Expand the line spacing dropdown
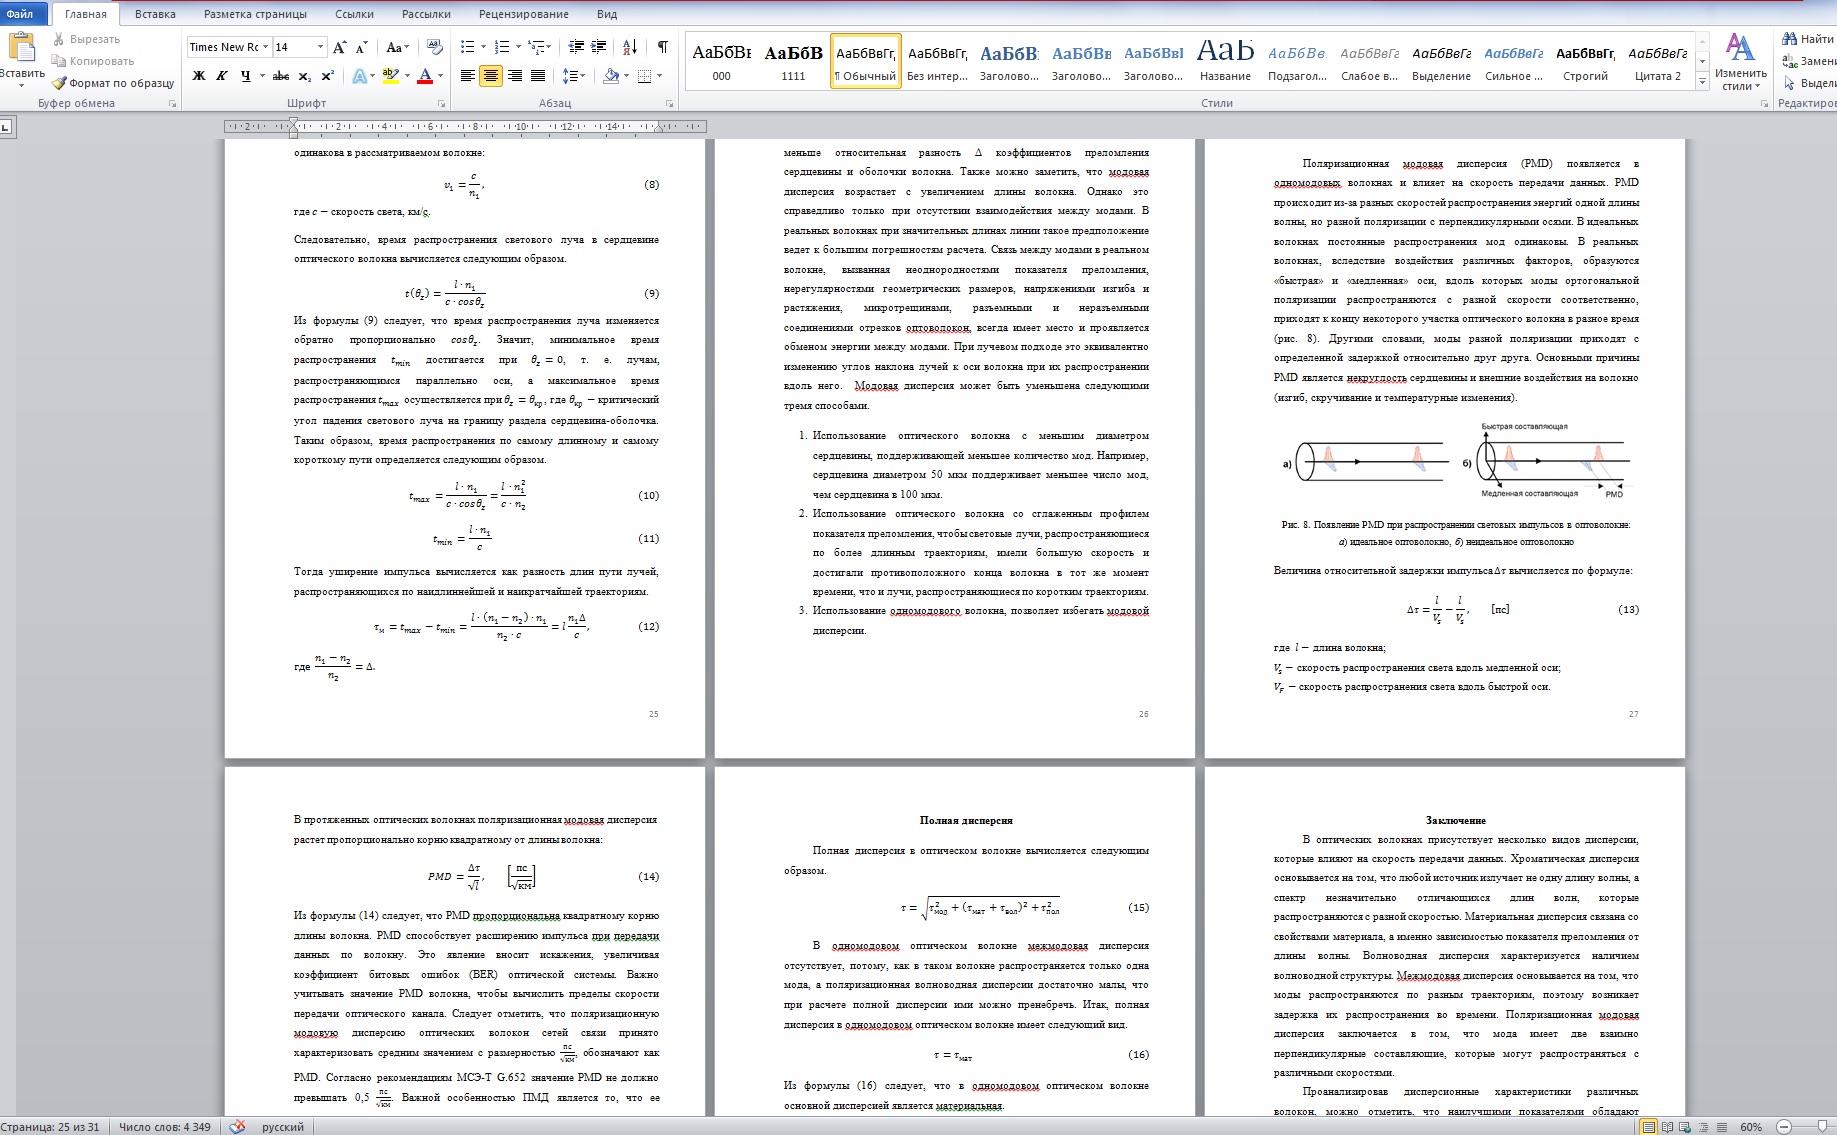Image resolution: width=1837 pixels, height=1135 pixels. coord(581,76)
